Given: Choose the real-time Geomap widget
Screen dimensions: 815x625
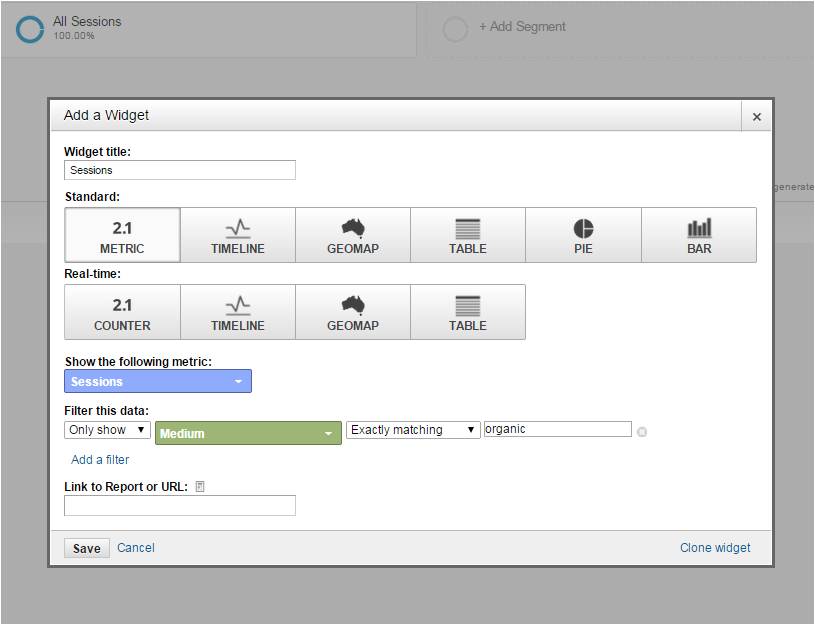Looking at the screenshot, I should coord(353,312).
